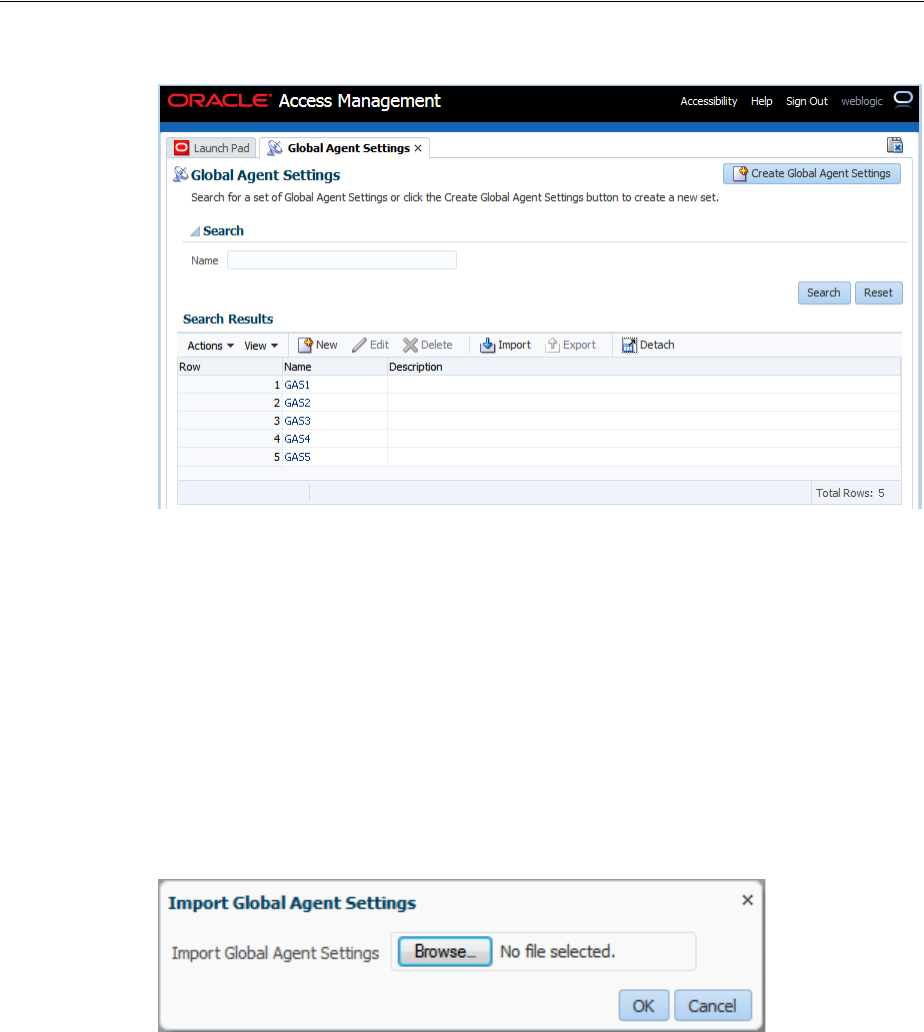
Task: Click the Search button
Action: pos(824,293)
